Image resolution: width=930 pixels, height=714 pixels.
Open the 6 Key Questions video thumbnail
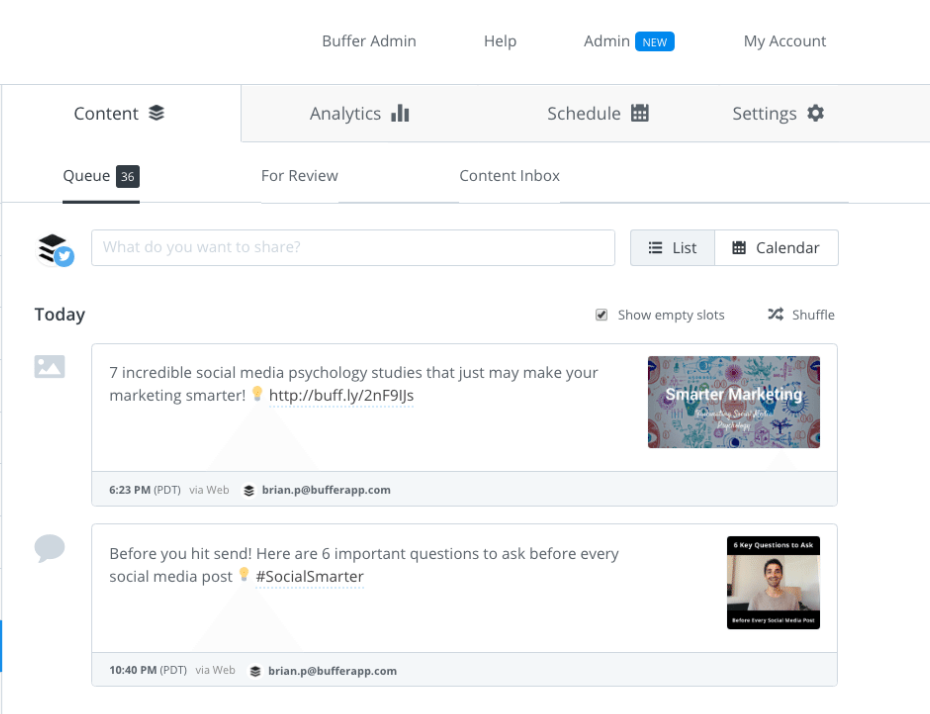[x=773, y=582]
